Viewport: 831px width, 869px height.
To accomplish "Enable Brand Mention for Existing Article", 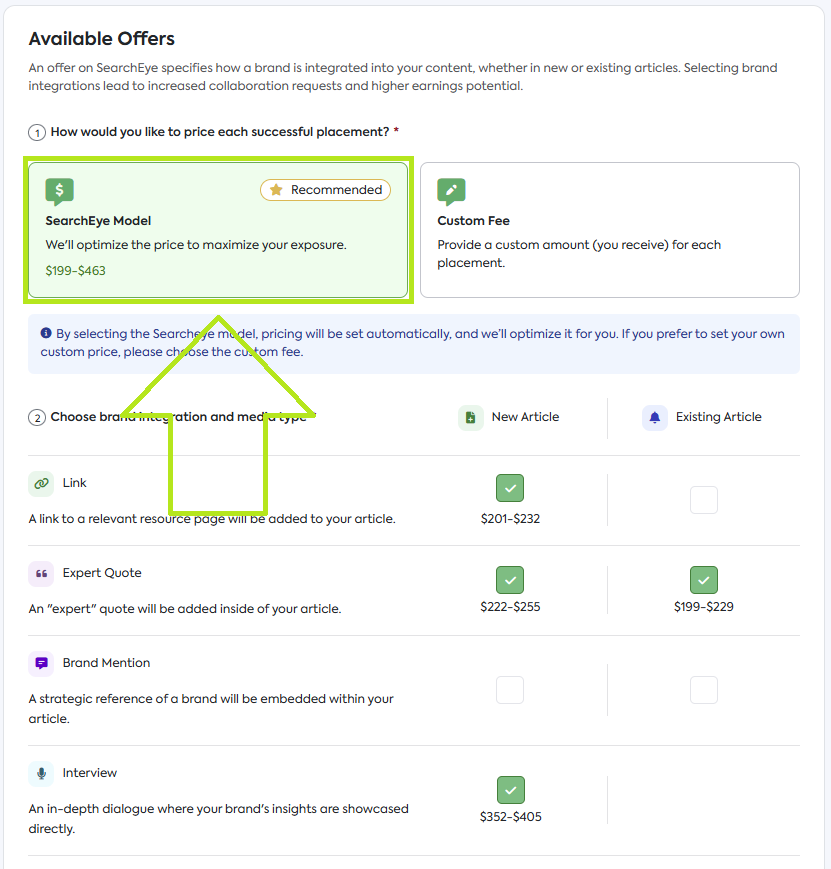I will [704, 690].
